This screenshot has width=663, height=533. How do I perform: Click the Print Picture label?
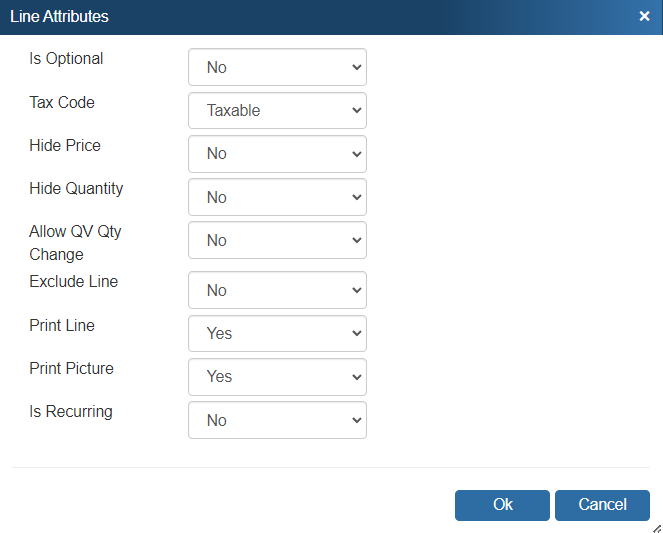[71, 368]
